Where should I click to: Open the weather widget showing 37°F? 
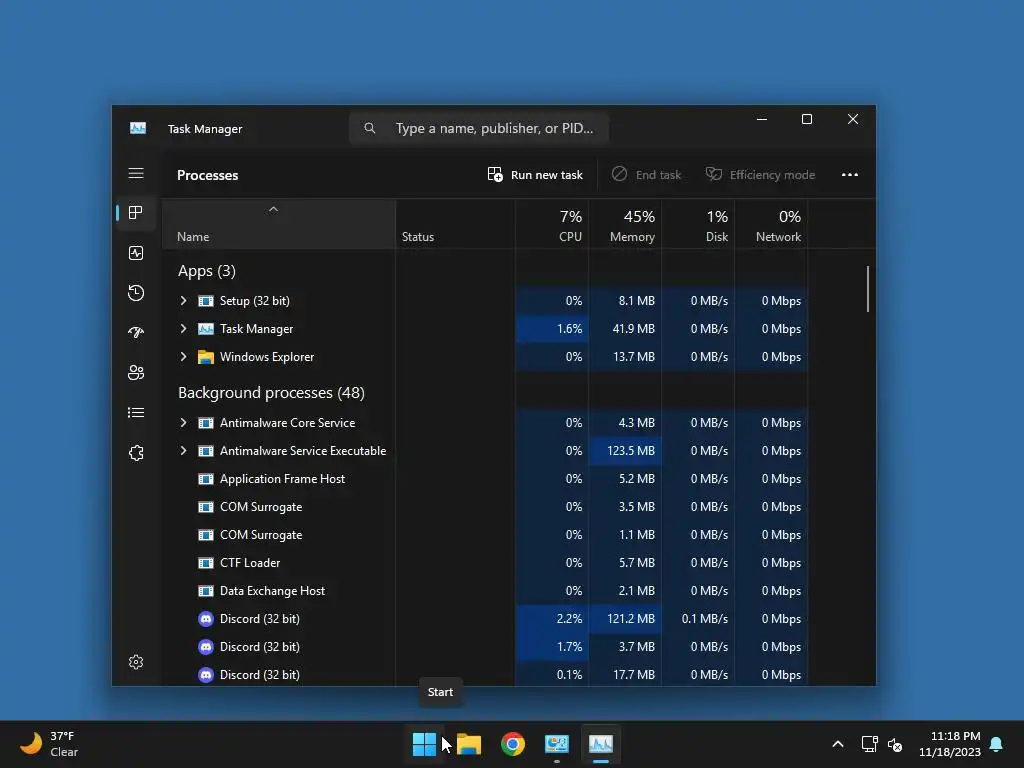pos(49,744)
